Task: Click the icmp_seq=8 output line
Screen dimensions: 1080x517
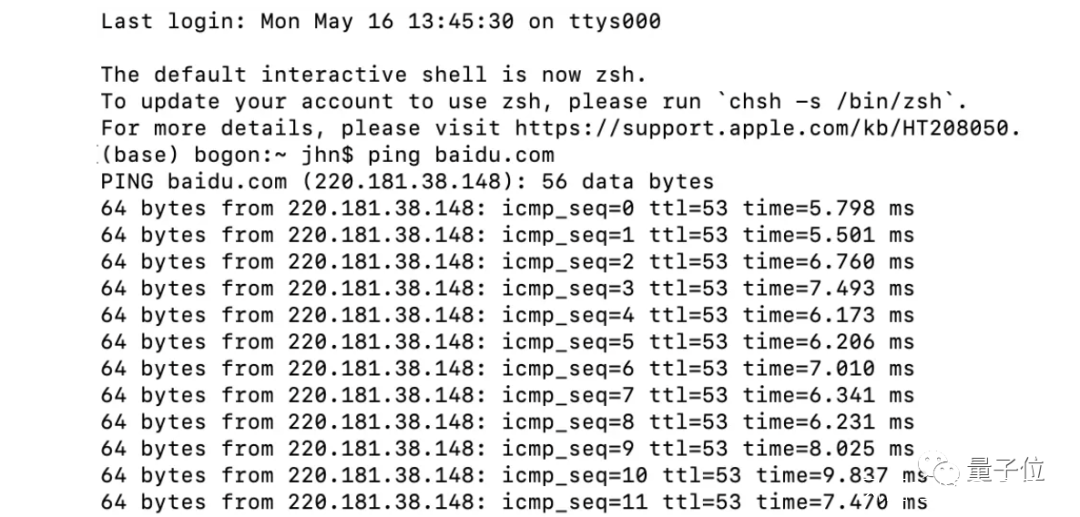Action: [x=507, y=422]
